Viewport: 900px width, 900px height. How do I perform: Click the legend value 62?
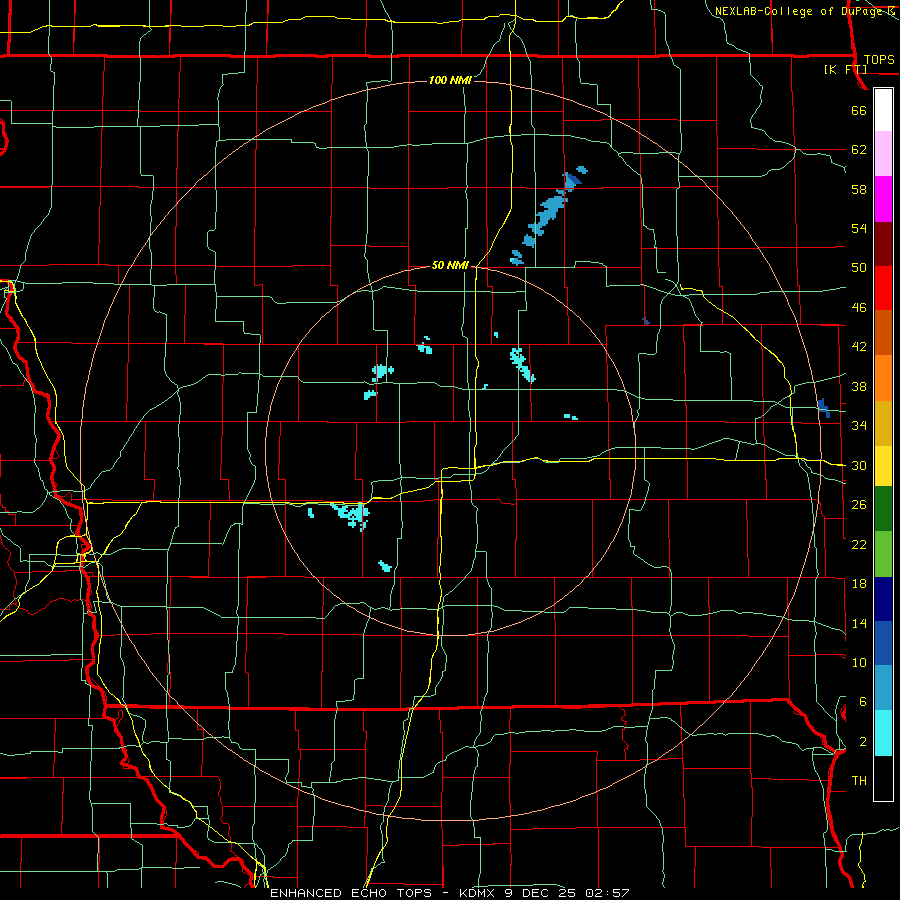(x=859, y=149)
